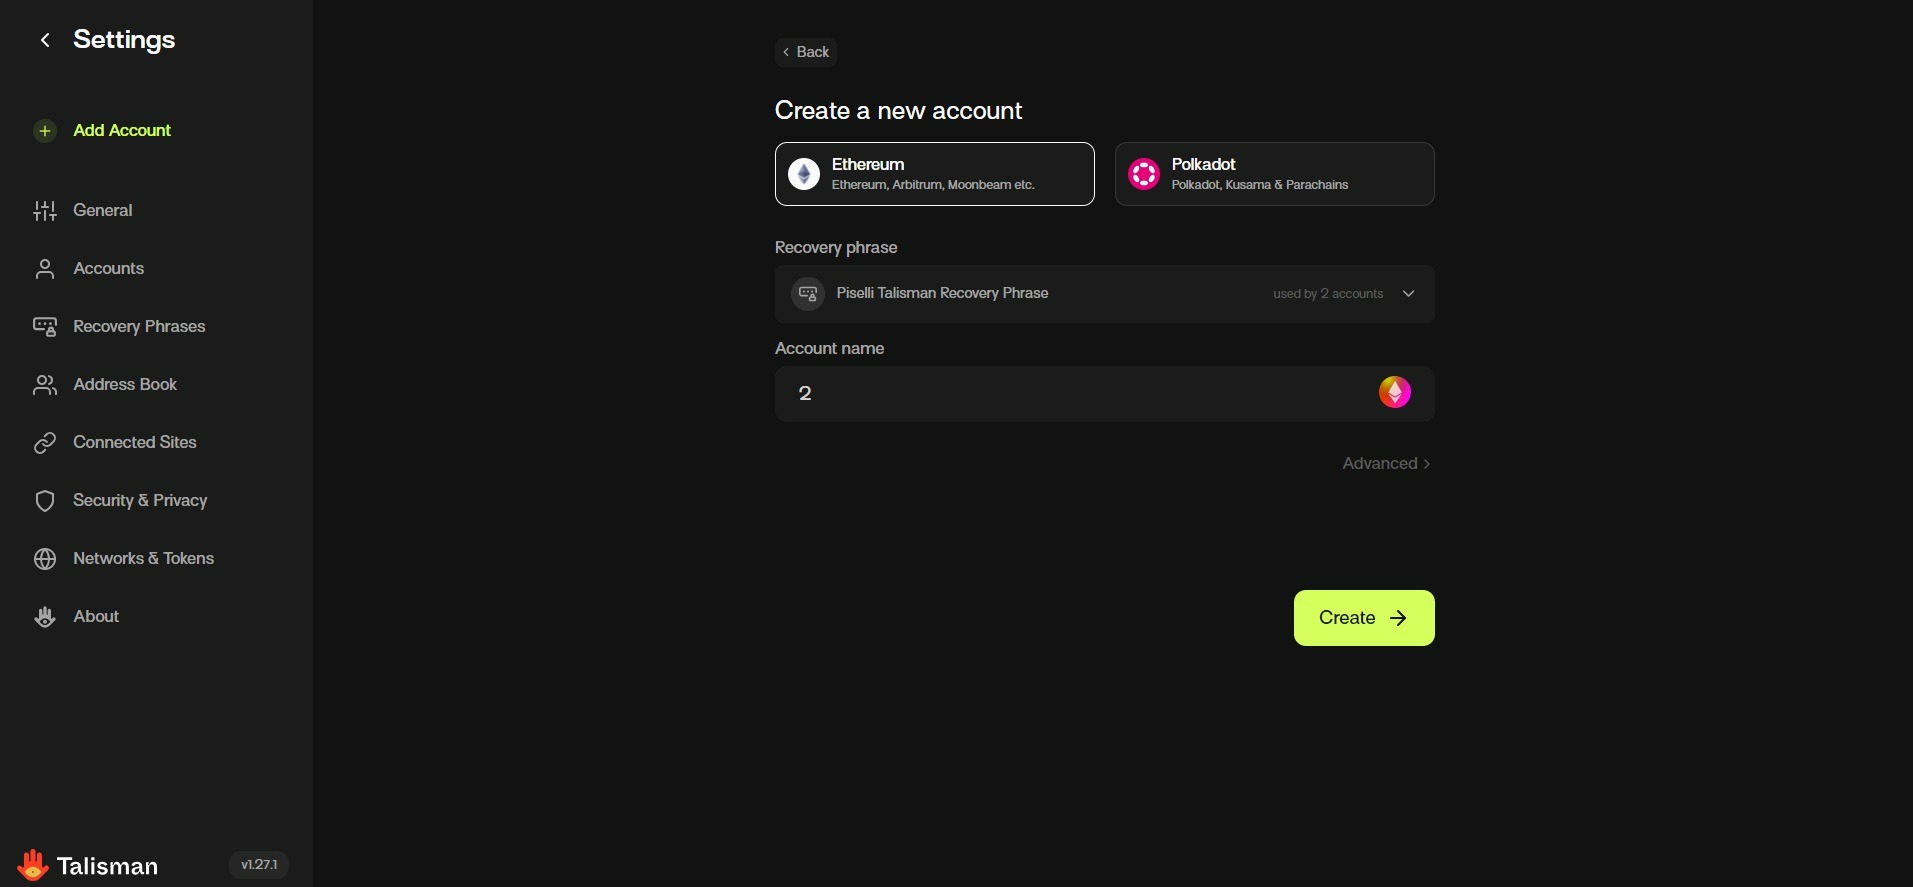Click the General sliders icon

[45, 211]
